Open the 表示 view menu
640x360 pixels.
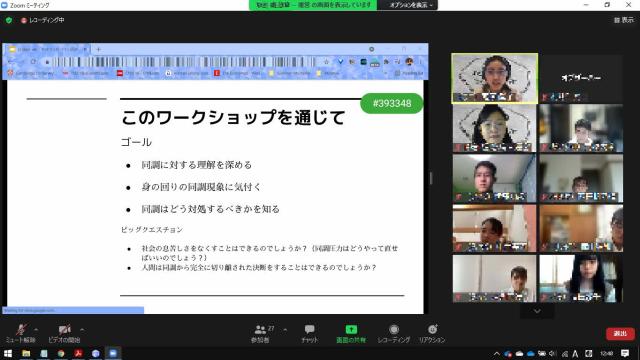click(x=624, y=20)
